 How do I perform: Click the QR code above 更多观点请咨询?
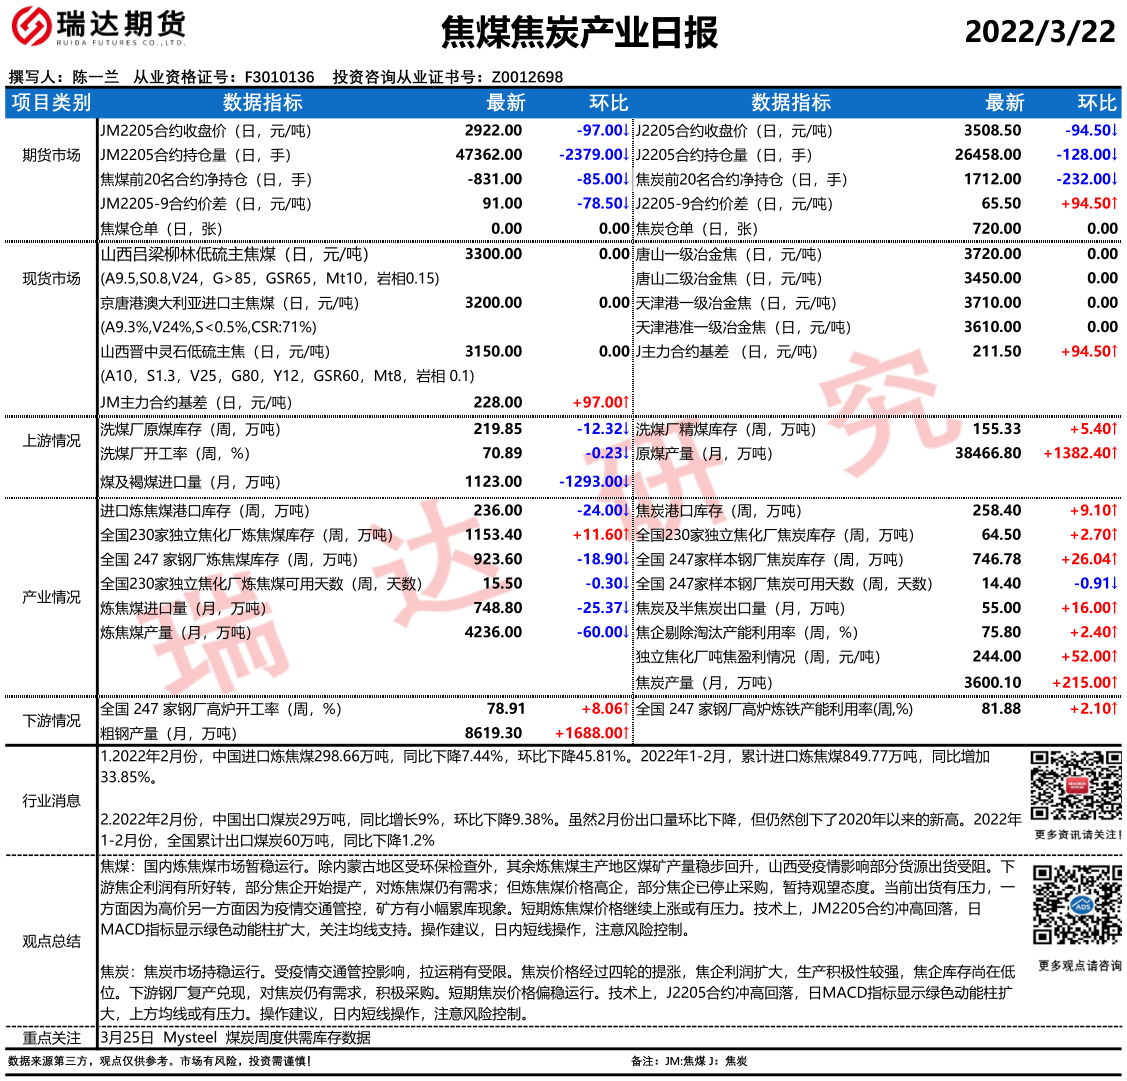pyautogui.click(x=1076, y=905)
